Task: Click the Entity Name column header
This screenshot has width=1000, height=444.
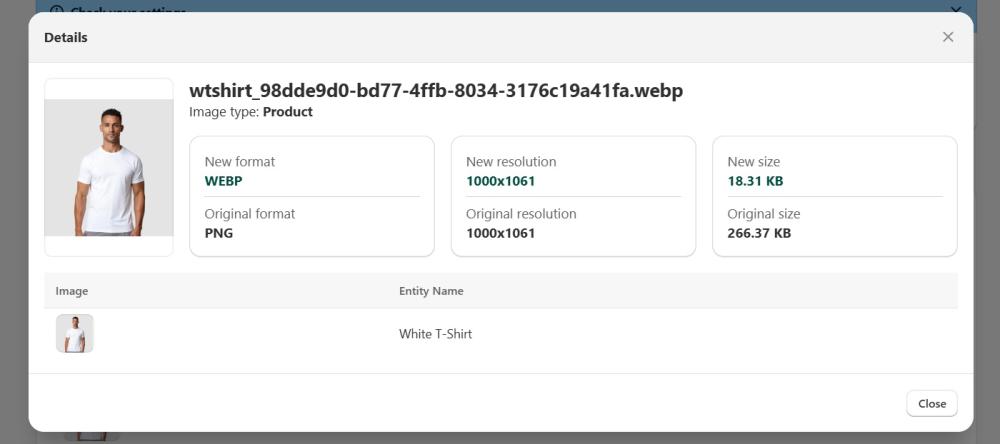Action: [431, 291]
